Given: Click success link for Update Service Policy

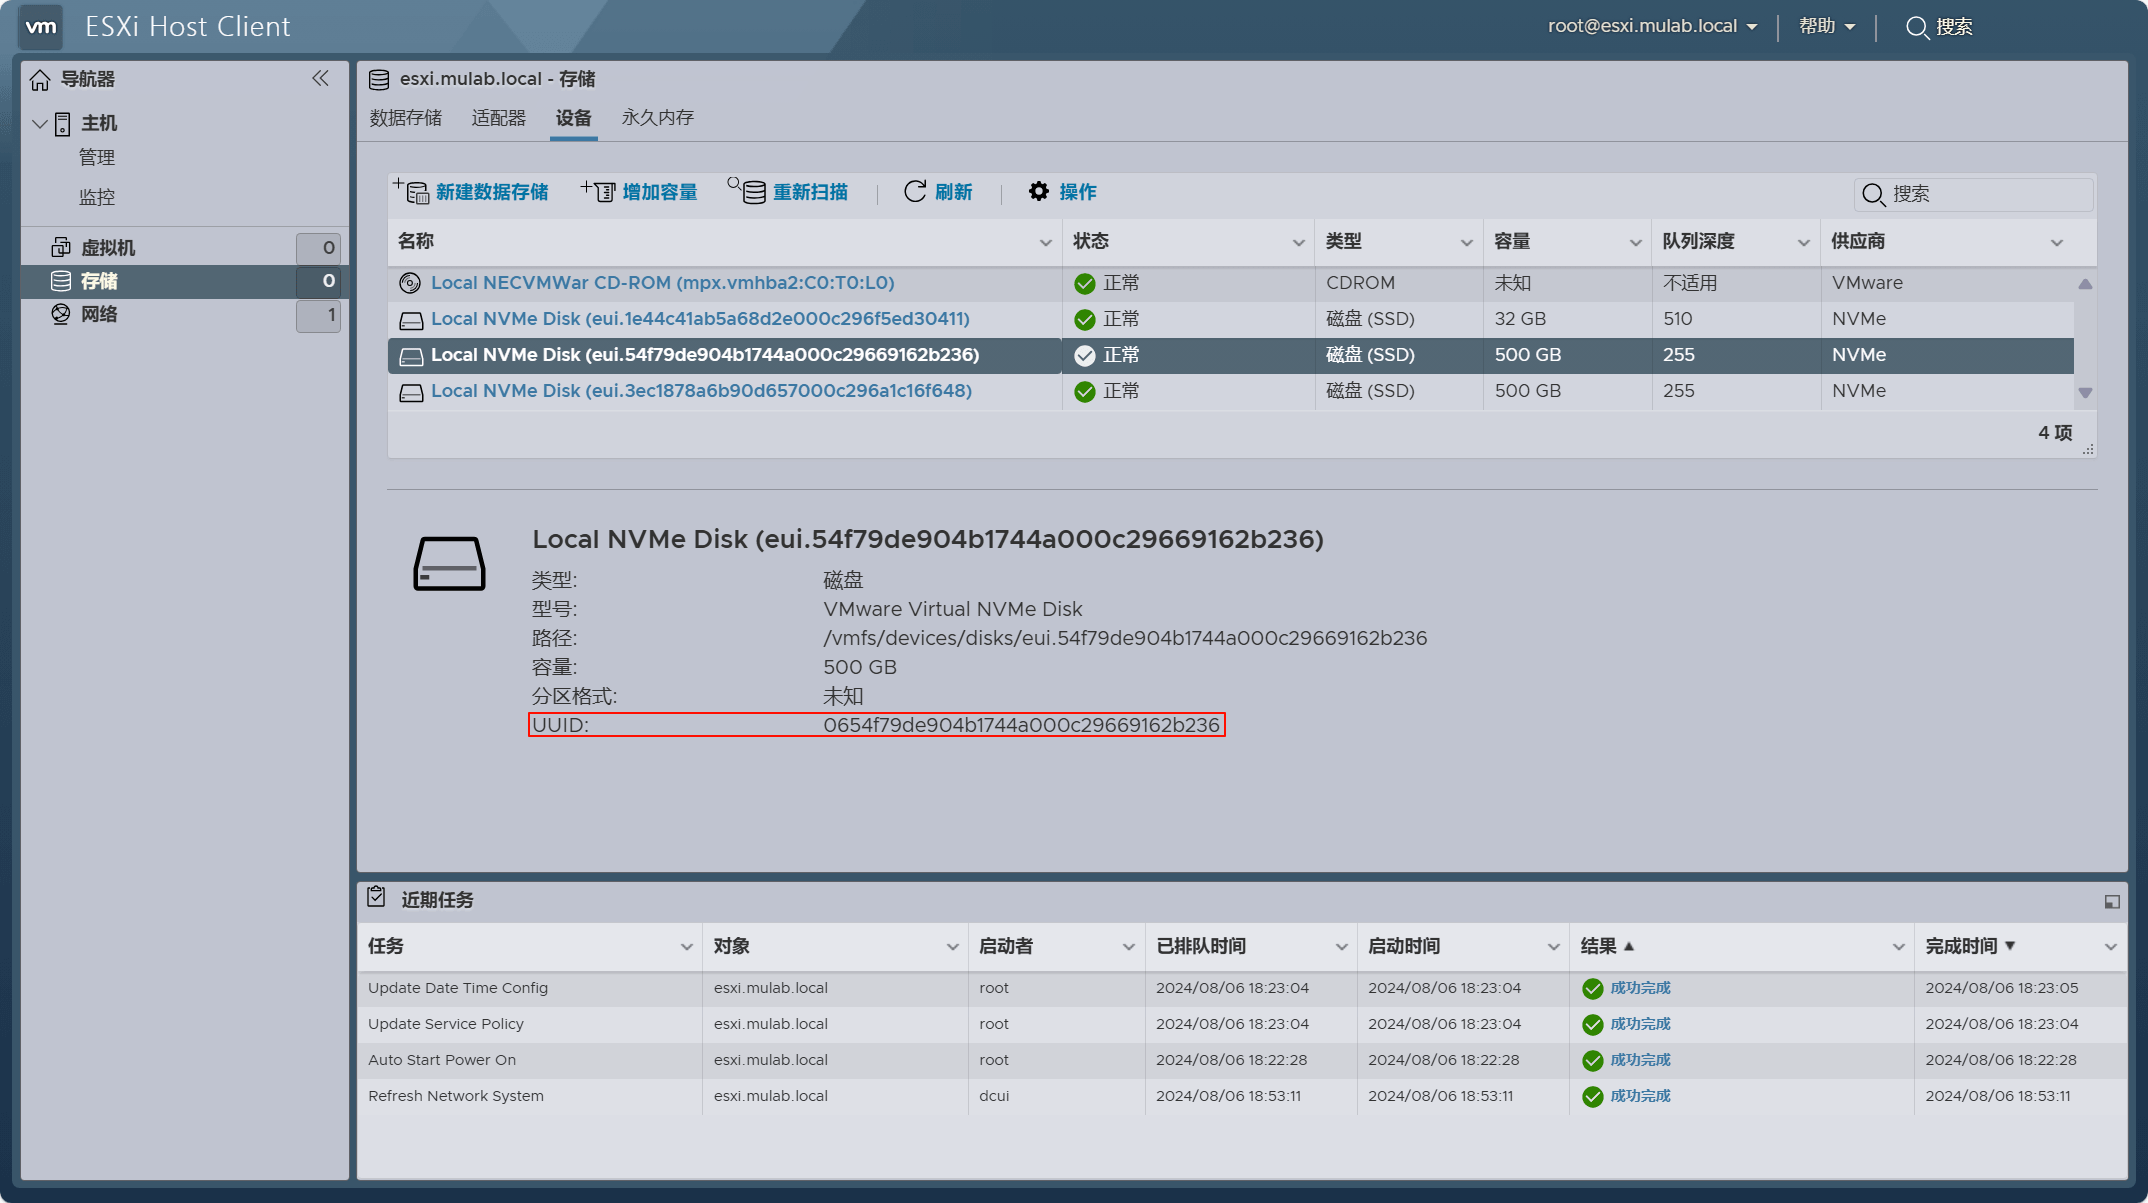Looking at the screenshot, I should tap(1640, 1024).
